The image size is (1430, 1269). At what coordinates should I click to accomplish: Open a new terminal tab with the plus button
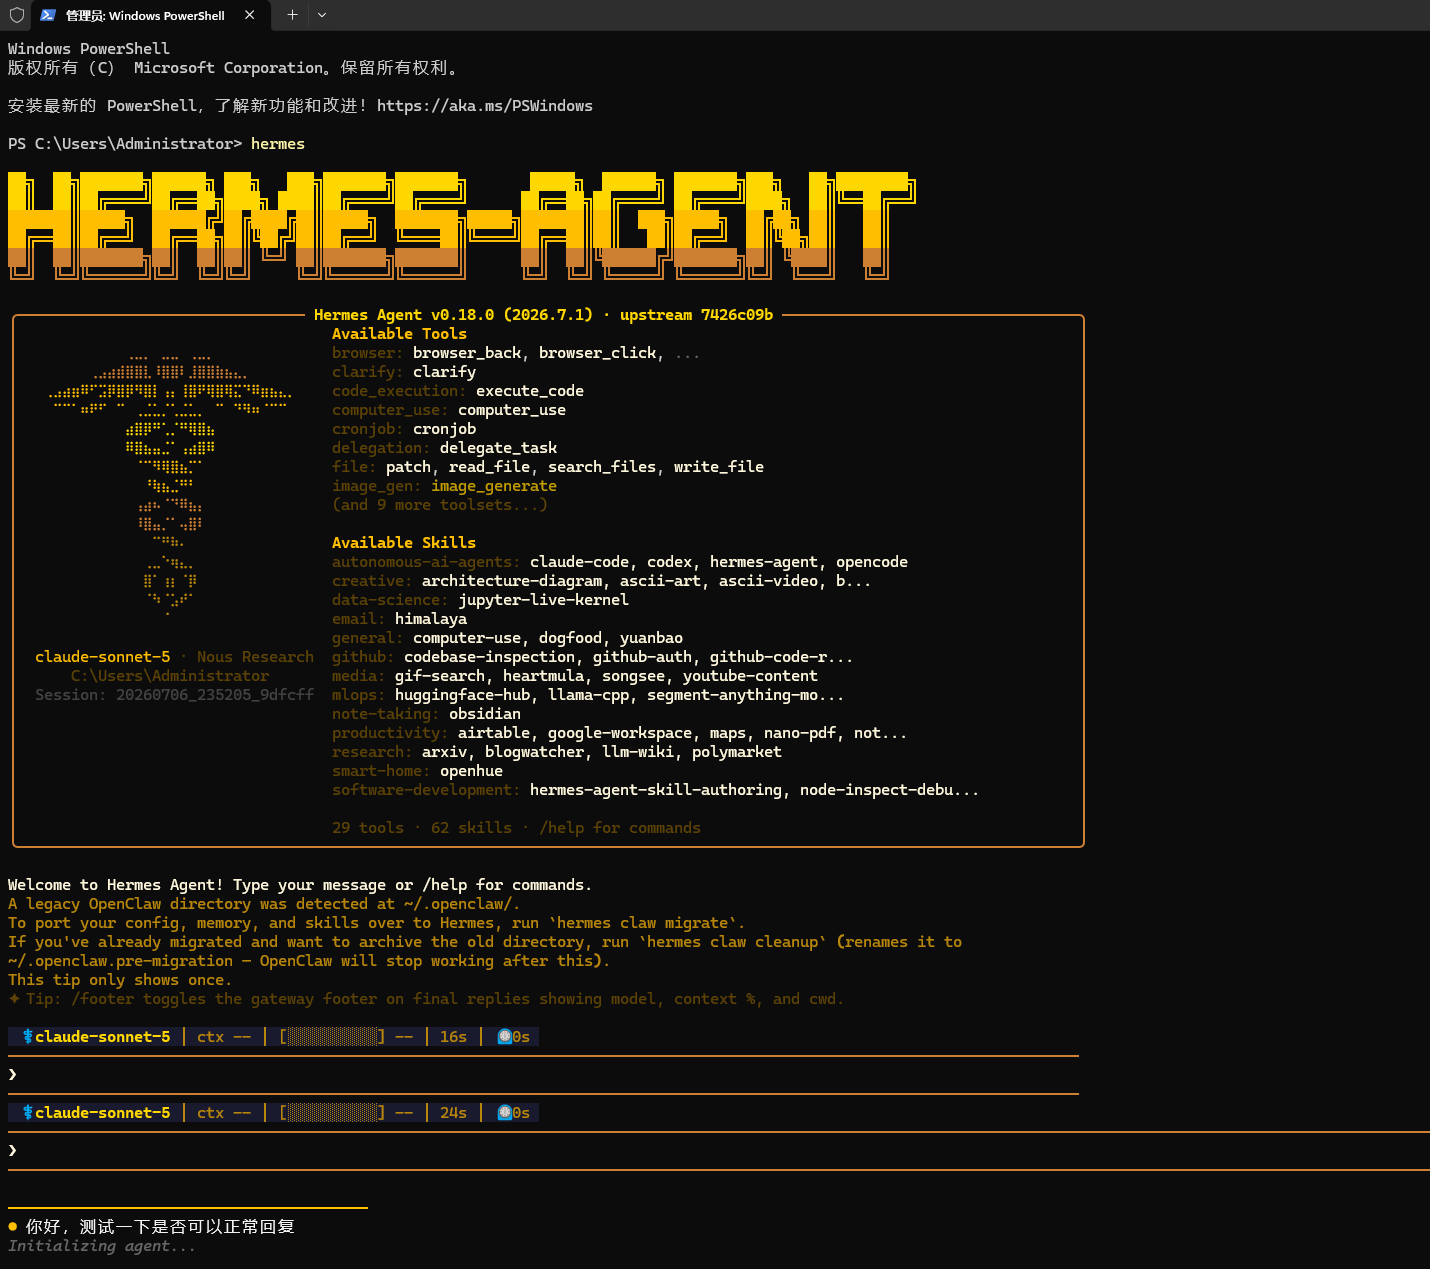click(x=292, y=15)
